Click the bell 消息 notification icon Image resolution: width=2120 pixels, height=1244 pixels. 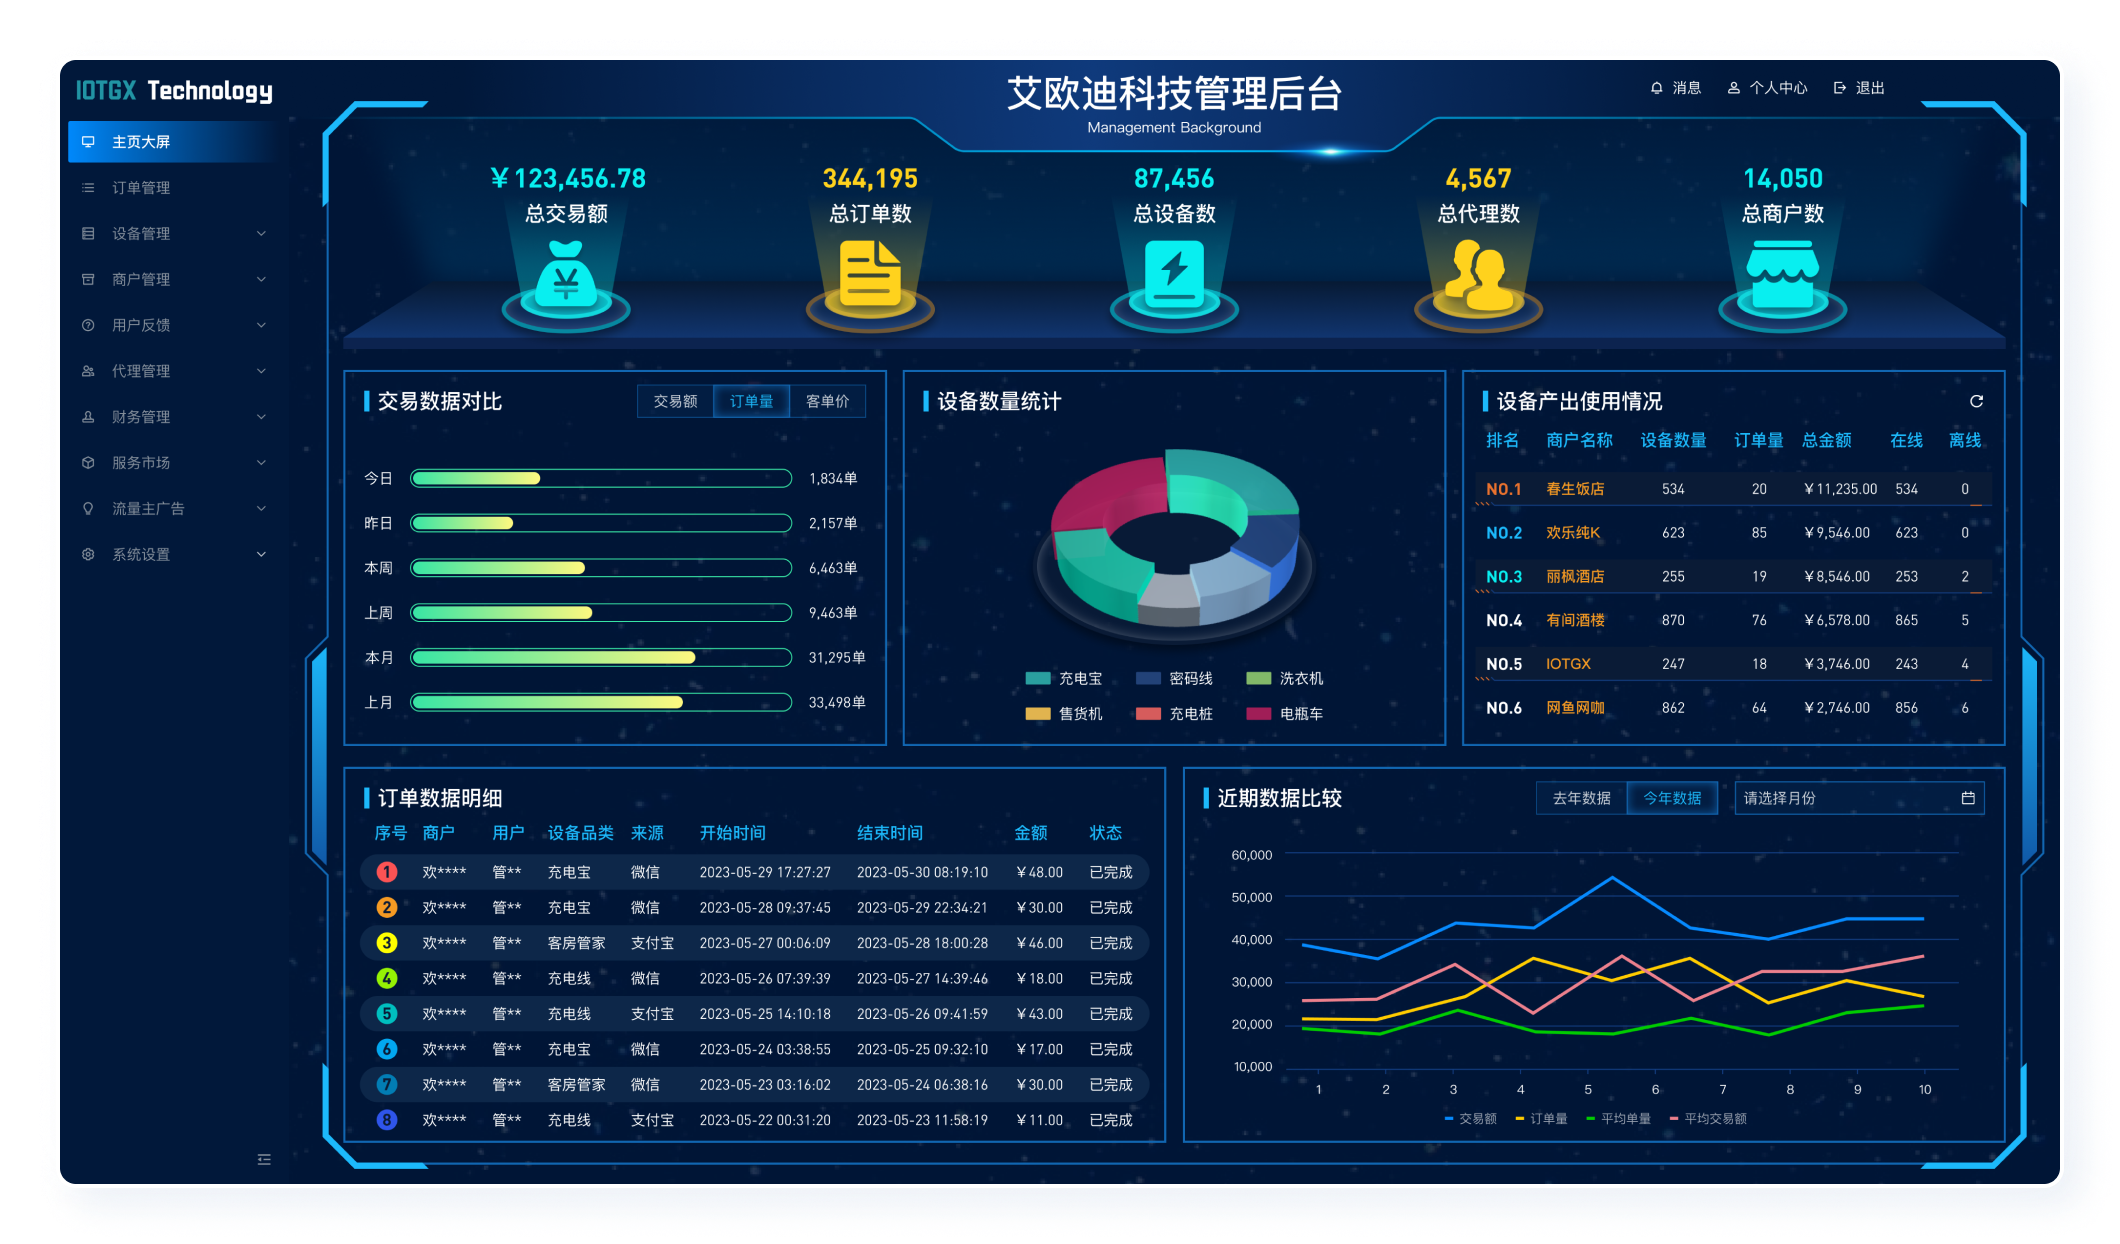click(x=1657, y=88)
